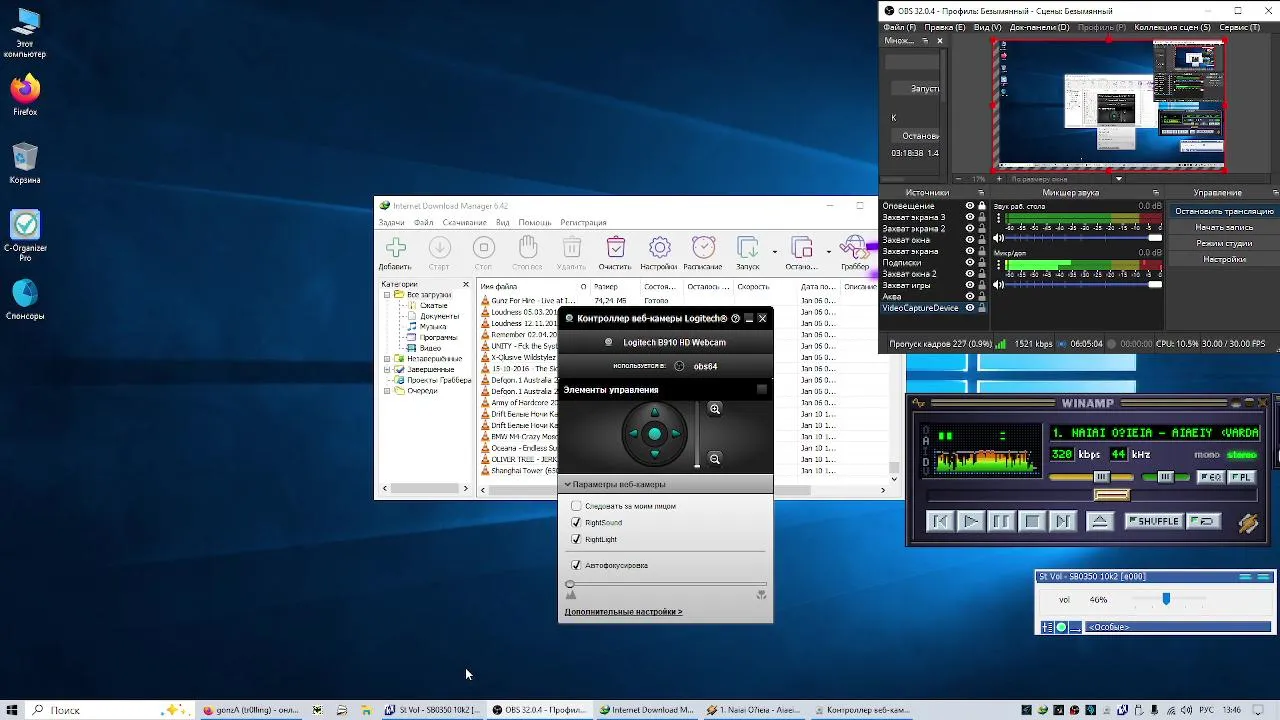Click Начать запись button in OBS
The width and height of the screenshot is (1280, 720).
[x=1224, y=228]
